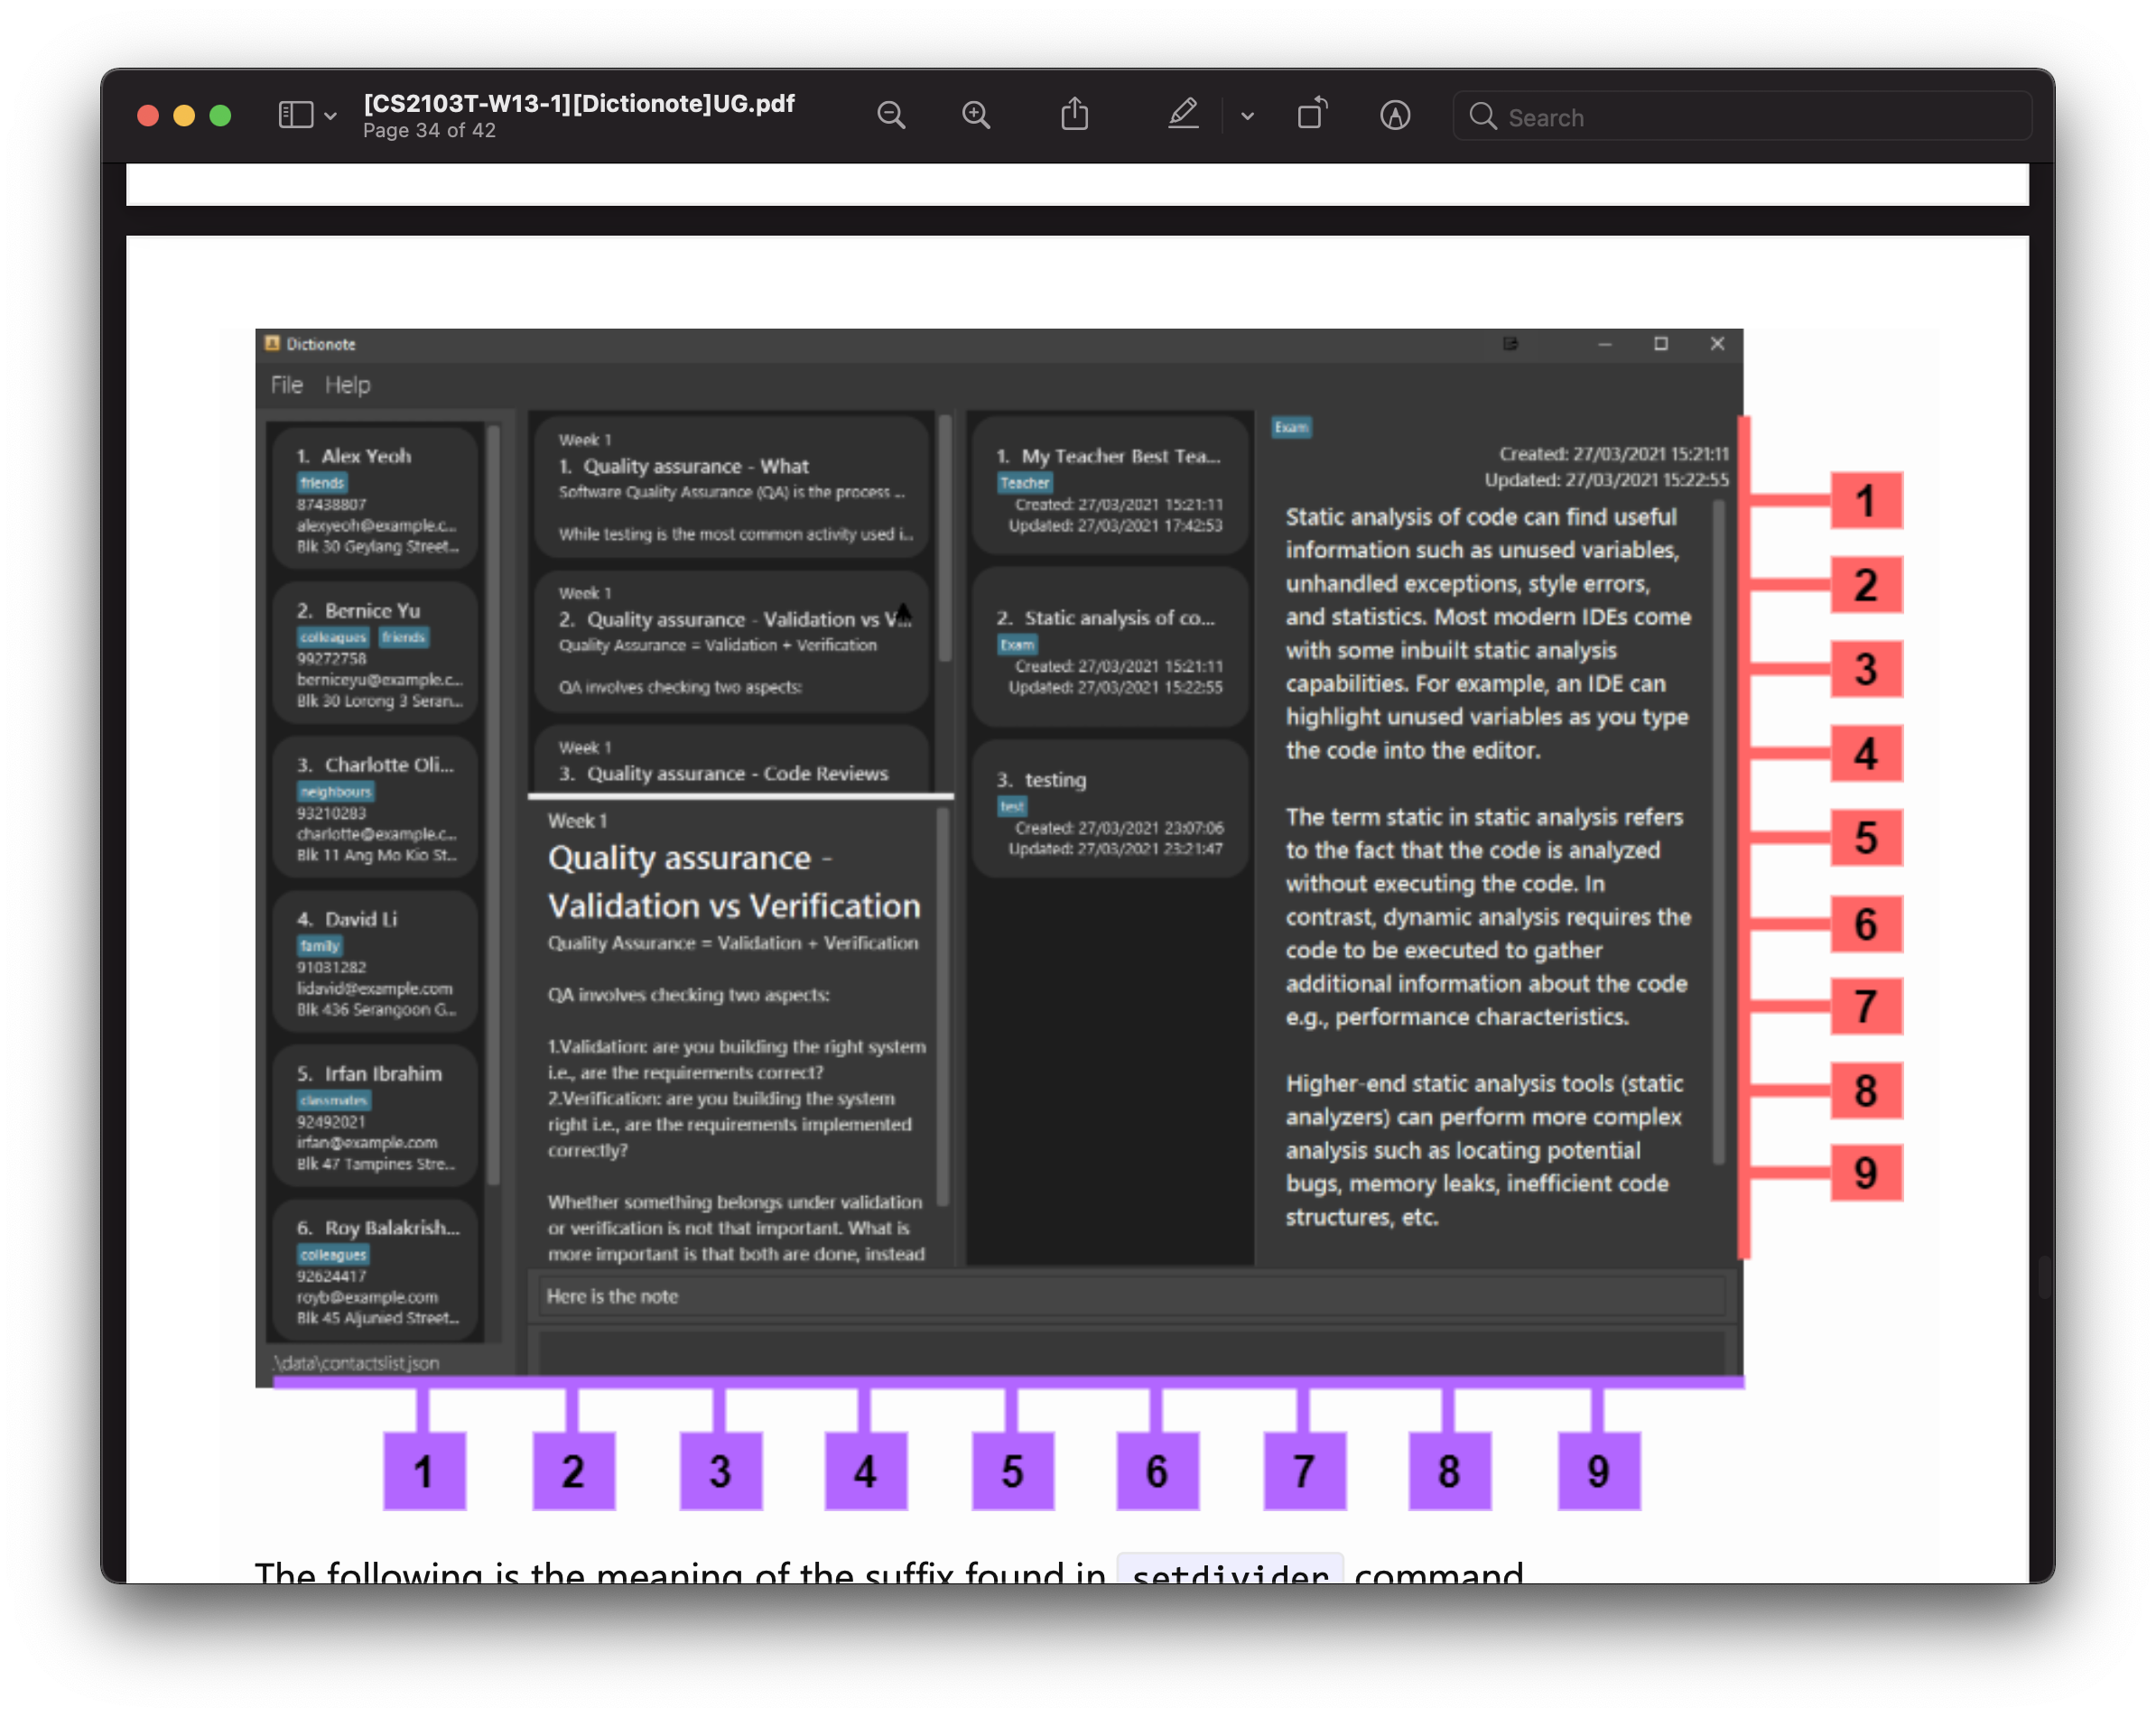This screenshot has height=1717, width=2156.
Task: Click the red close window button
Action: (x=148, y=116)
